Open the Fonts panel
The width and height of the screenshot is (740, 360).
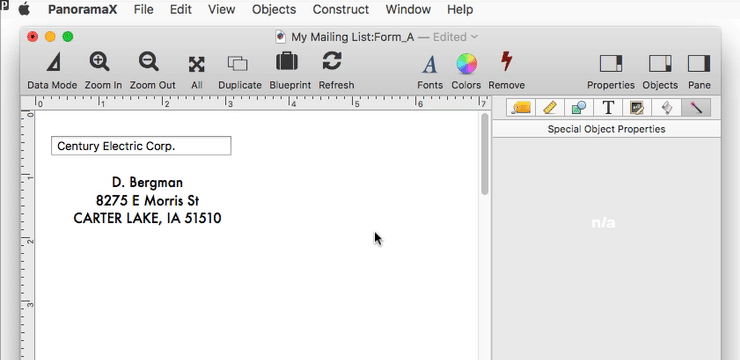coord(429,64)
